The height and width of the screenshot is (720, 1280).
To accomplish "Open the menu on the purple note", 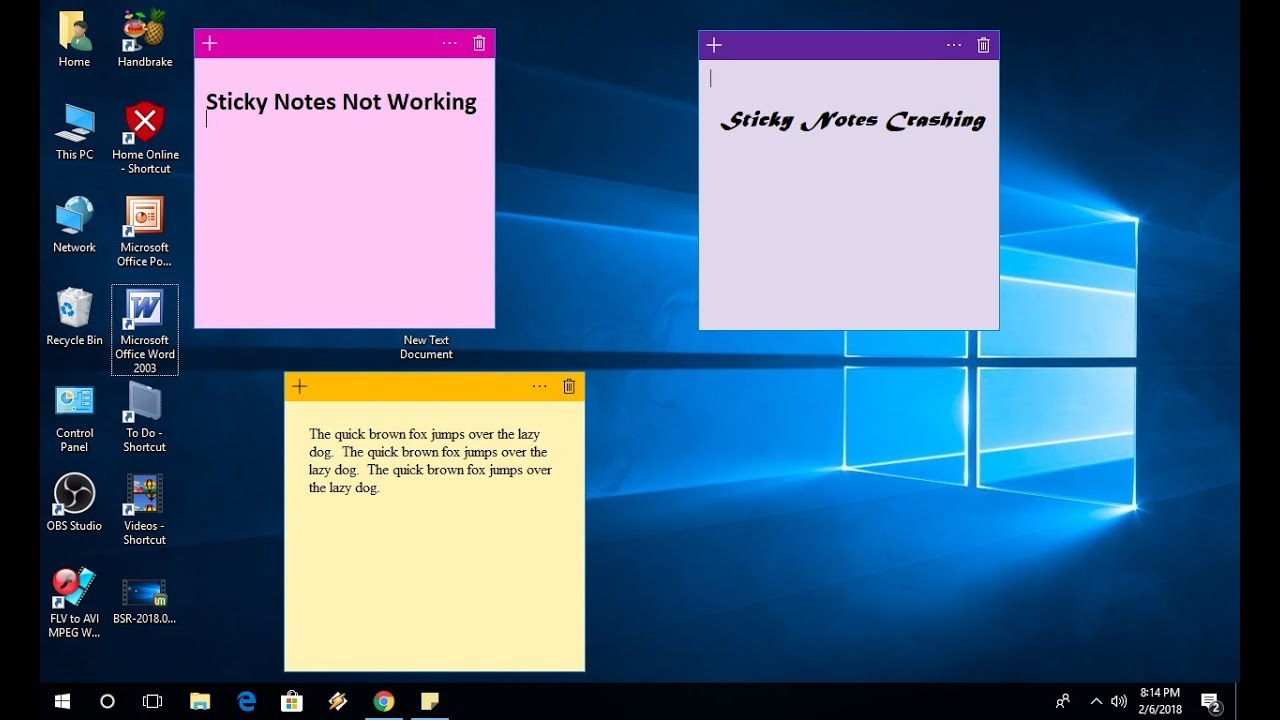I will (953, 44).
